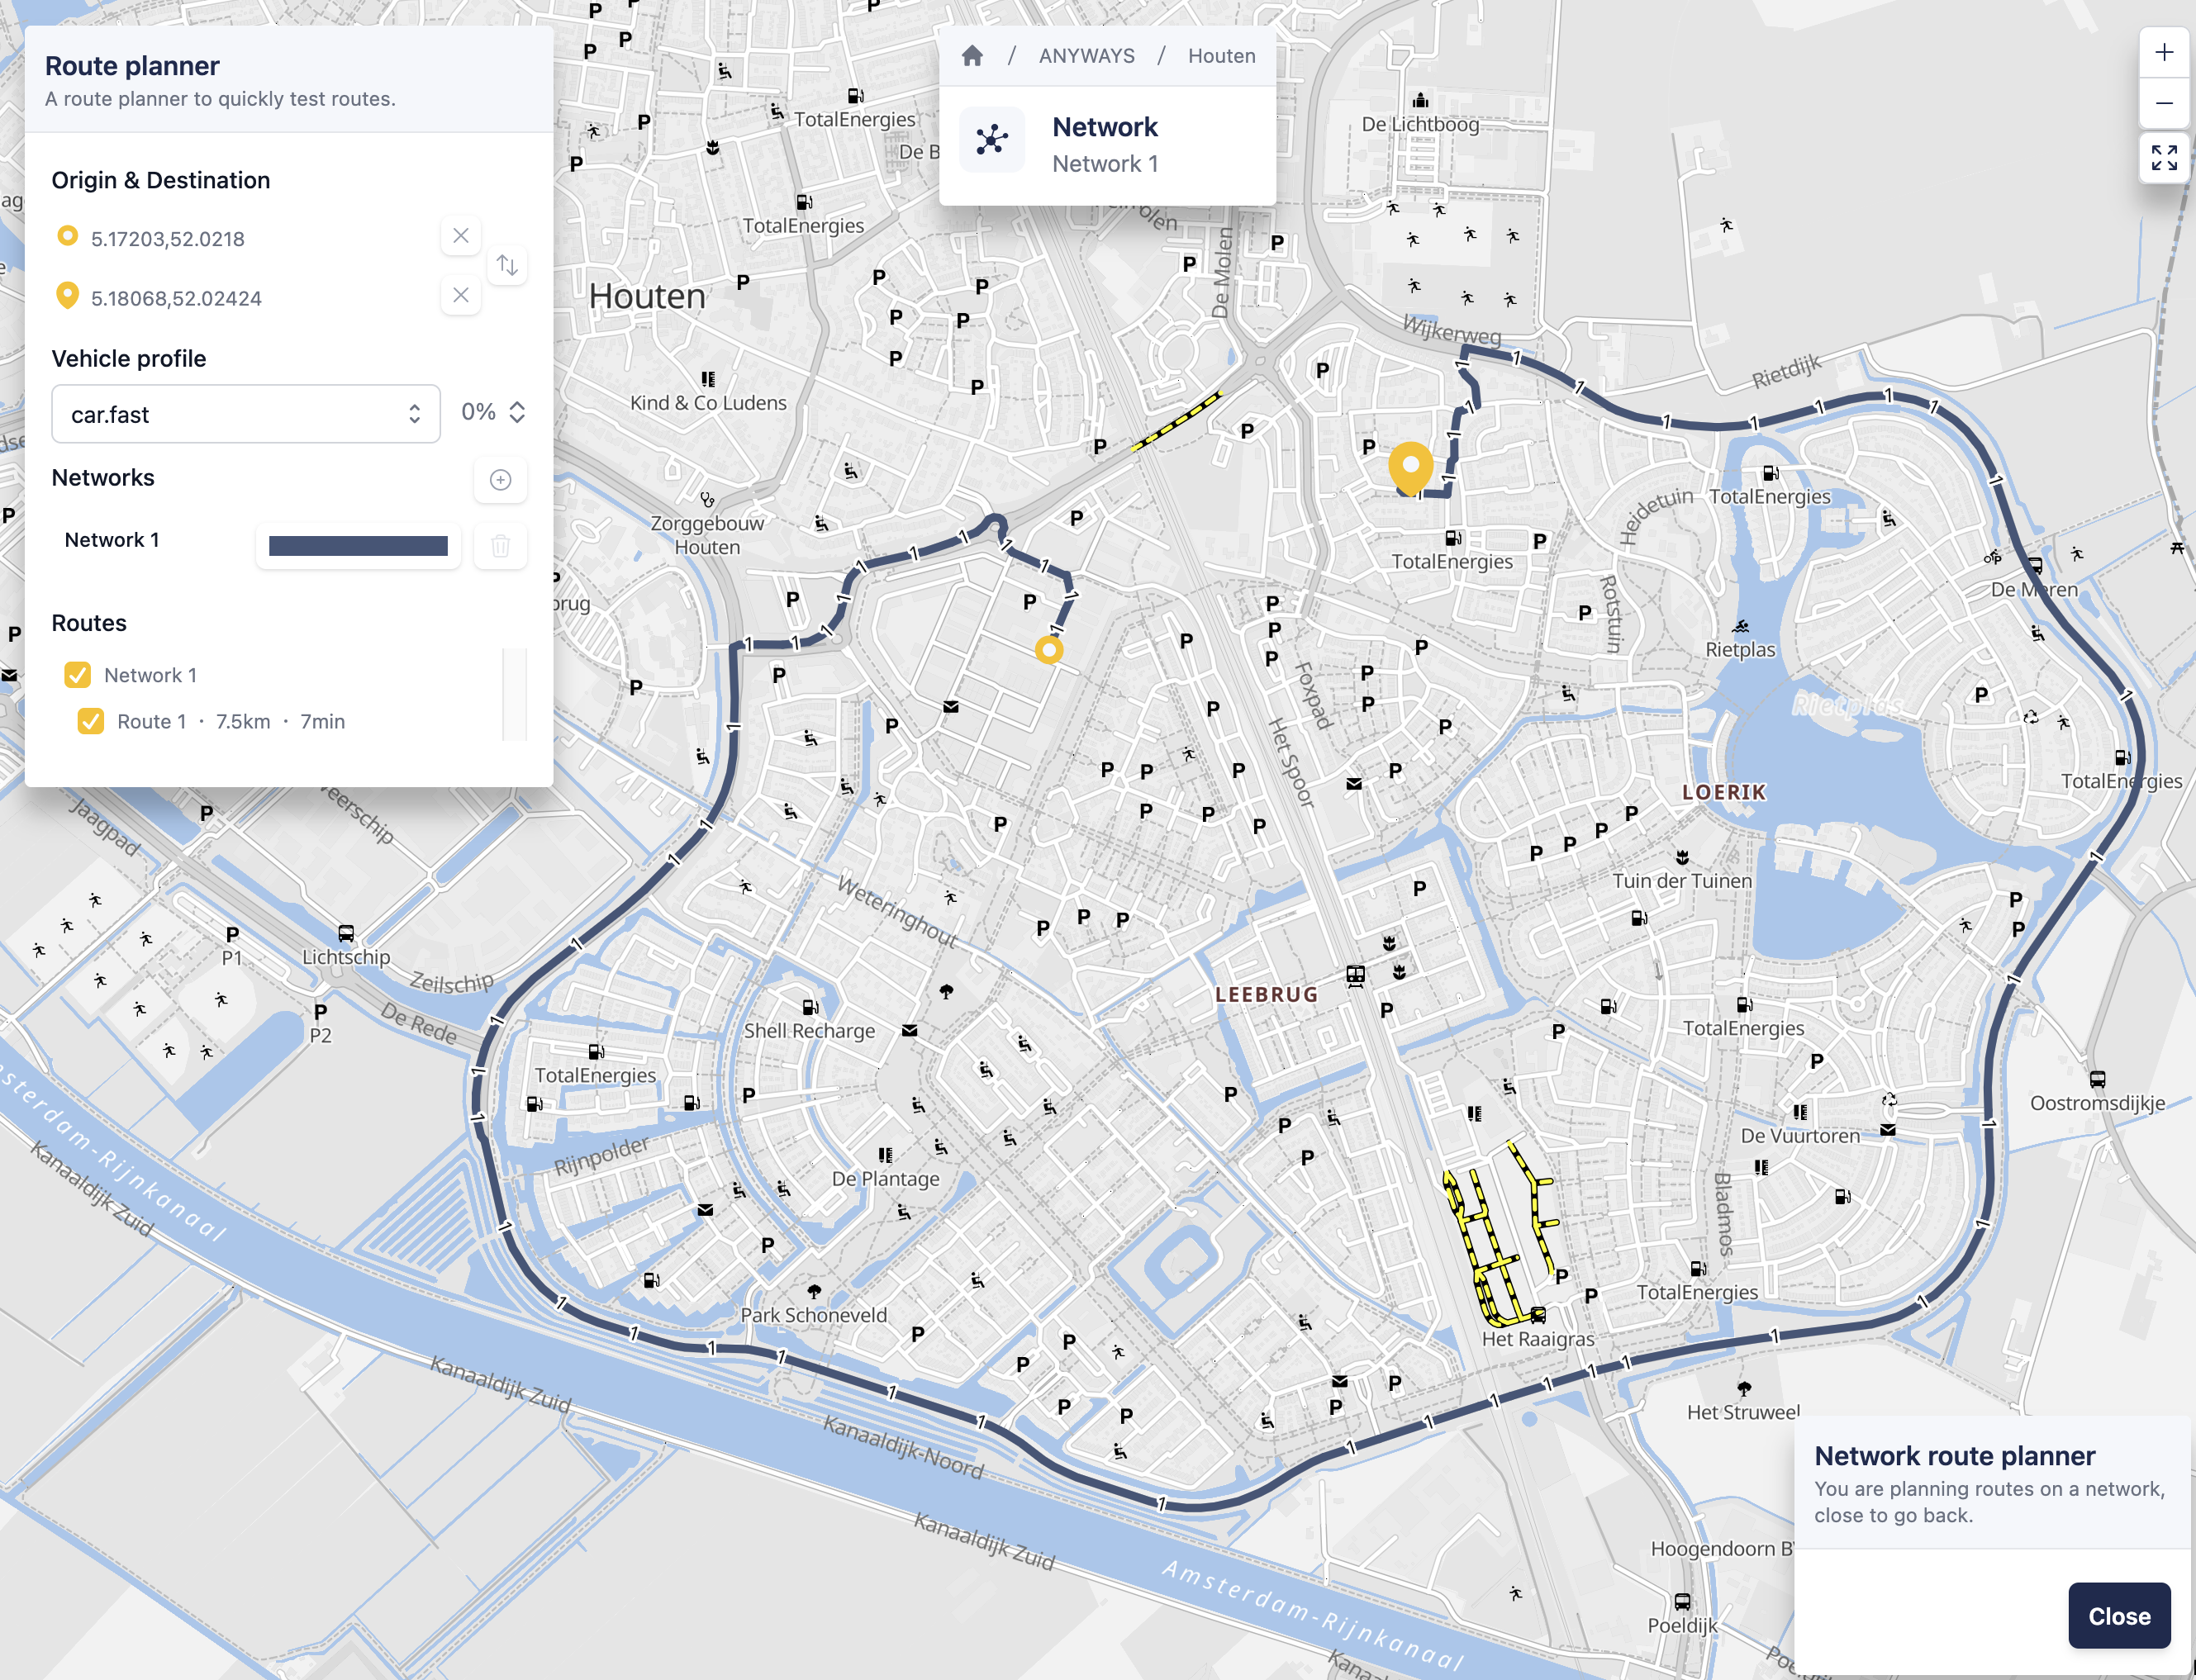Zoom in on the map with the plus control
The width and height of the screenshot is (2196, 1680).
coord(2165,52)
